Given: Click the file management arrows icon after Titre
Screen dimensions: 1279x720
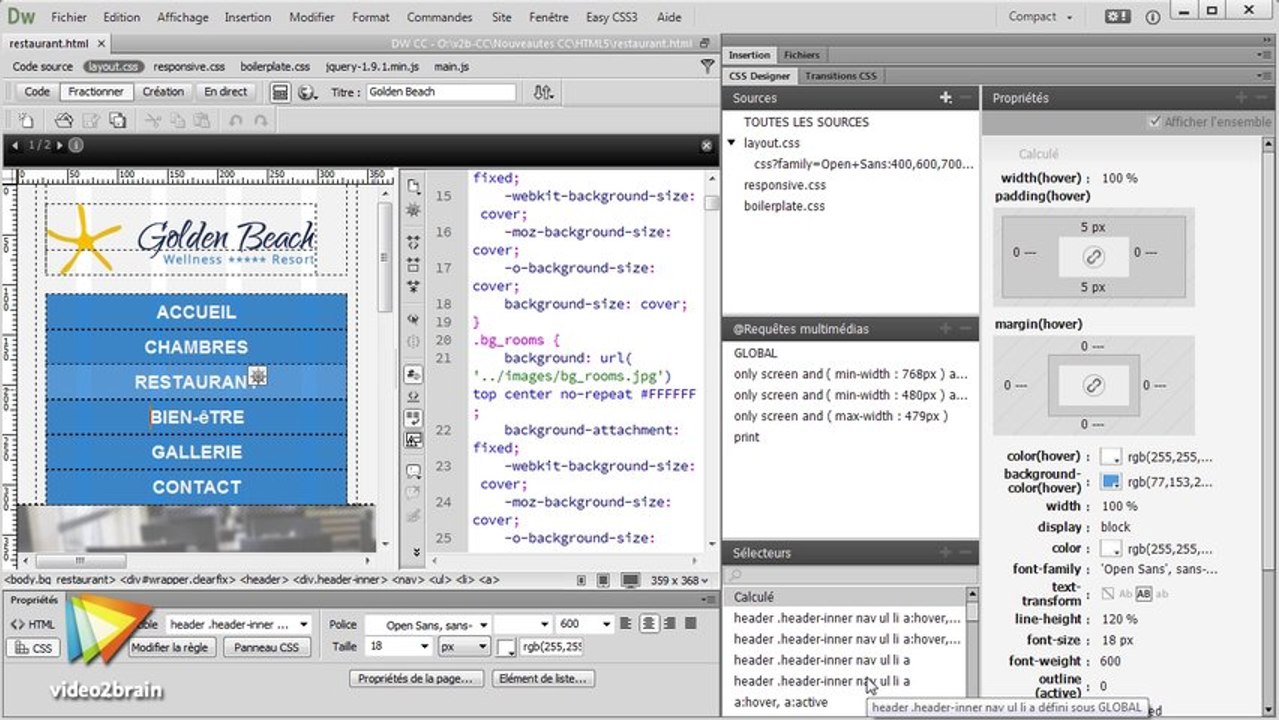Looking at the screenshot, I should 543,92.
